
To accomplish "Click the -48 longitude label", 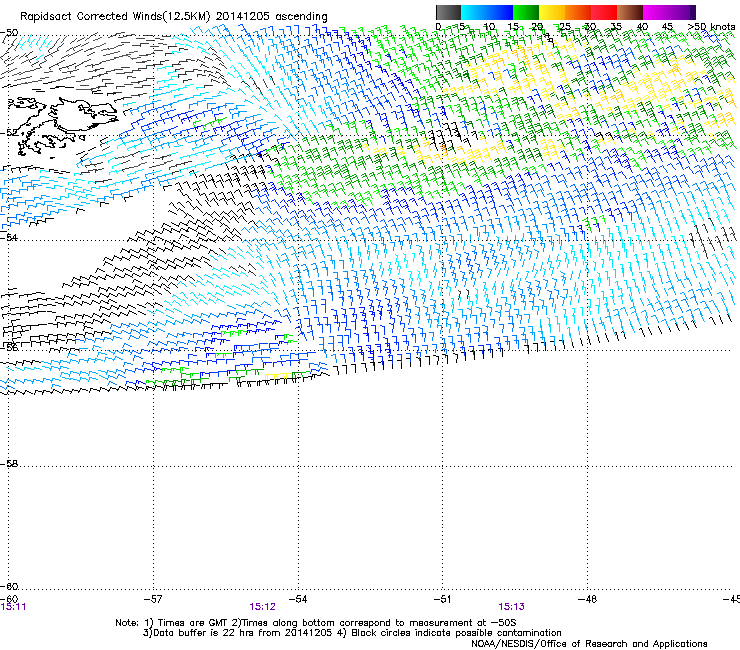I will tap(587, 599).
